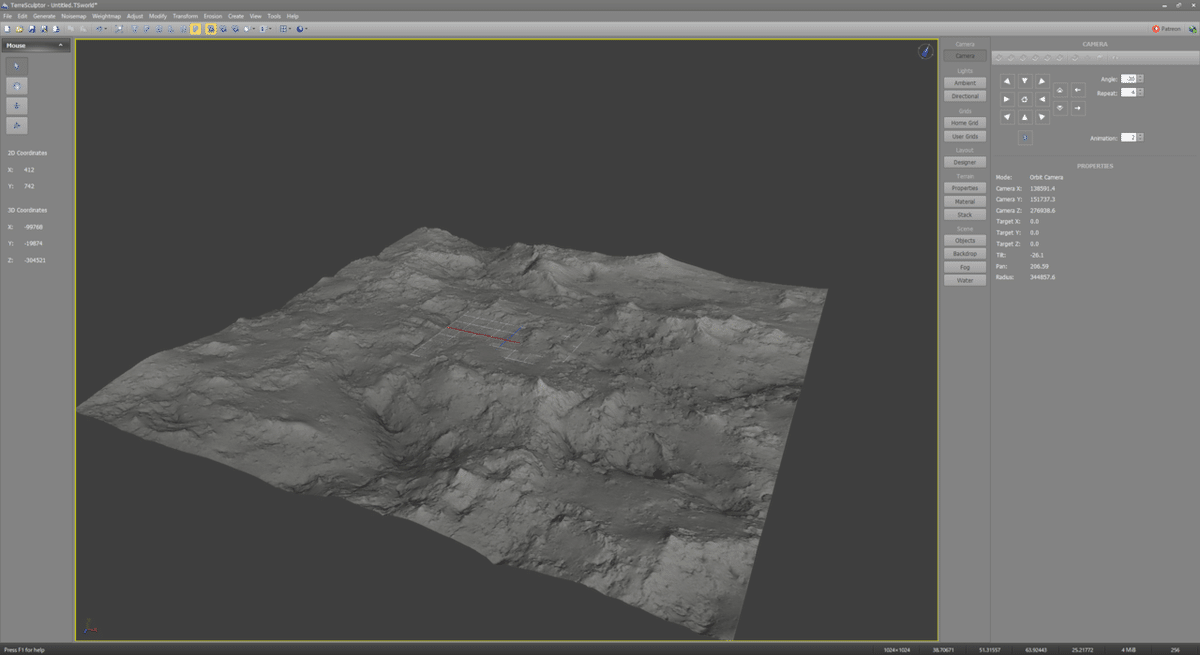Click the center camera reset arrow button
Screen dimensions: 1200x655
point(1024,99)
